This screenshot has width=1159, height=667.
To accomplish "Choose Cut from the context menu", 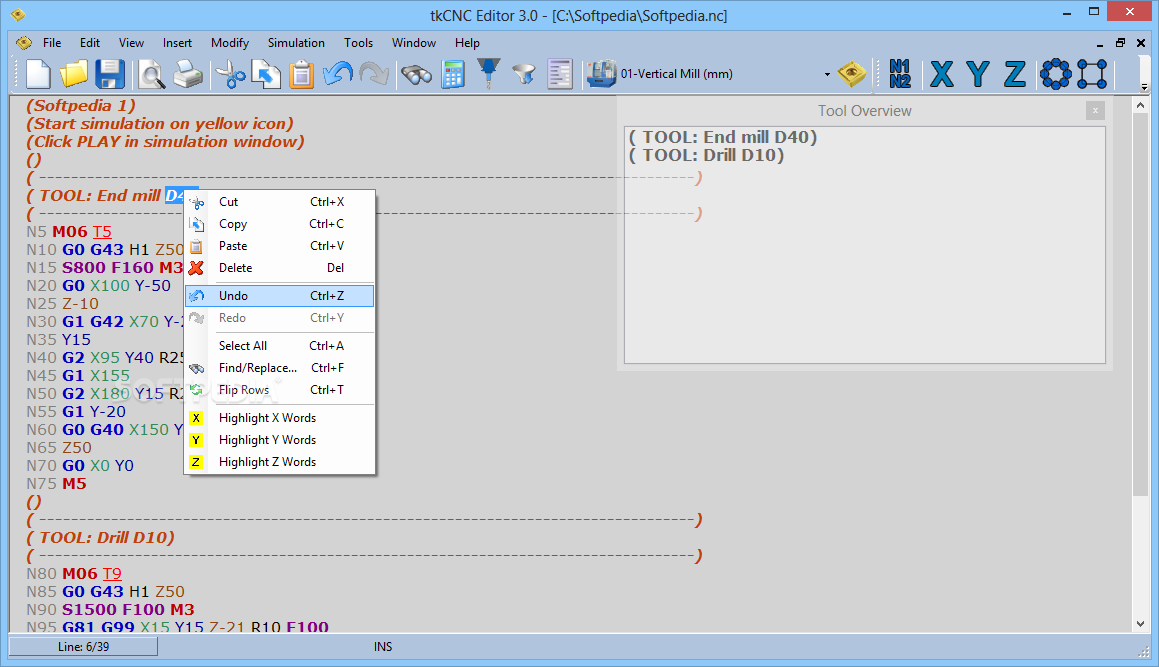I will [x=279, y=202].
